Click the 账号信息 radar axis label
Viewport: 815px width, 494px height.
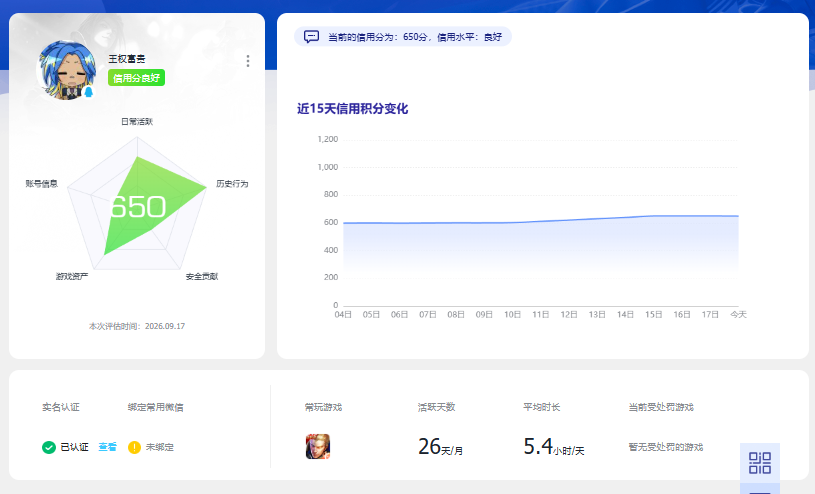click(x=42, y=184)
